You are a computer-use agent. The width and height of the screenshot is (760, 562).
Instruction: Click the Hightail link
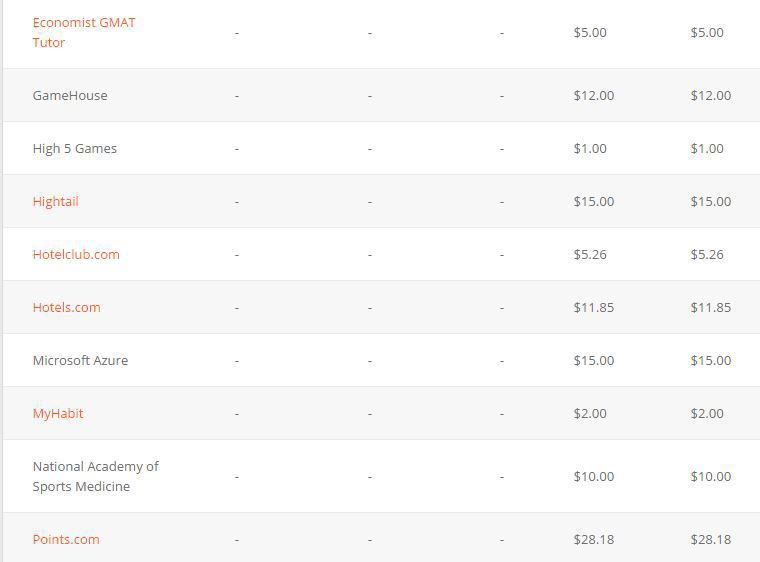point(55,201)
